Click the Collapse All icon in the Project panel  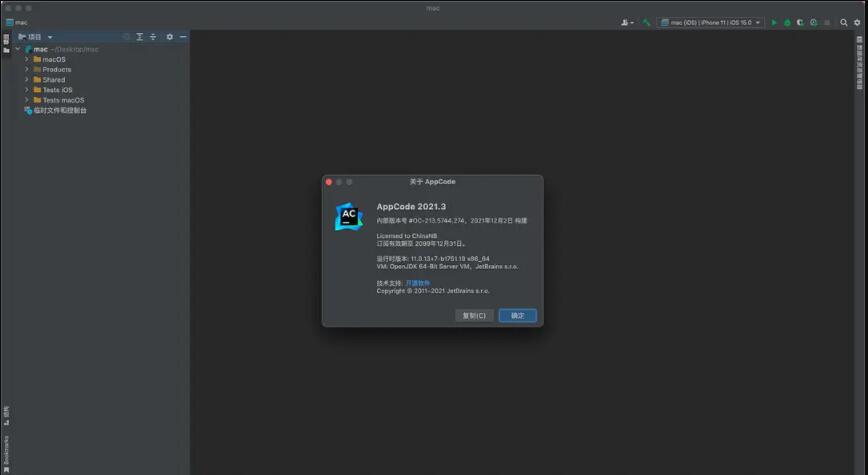[x=153, y=37]
